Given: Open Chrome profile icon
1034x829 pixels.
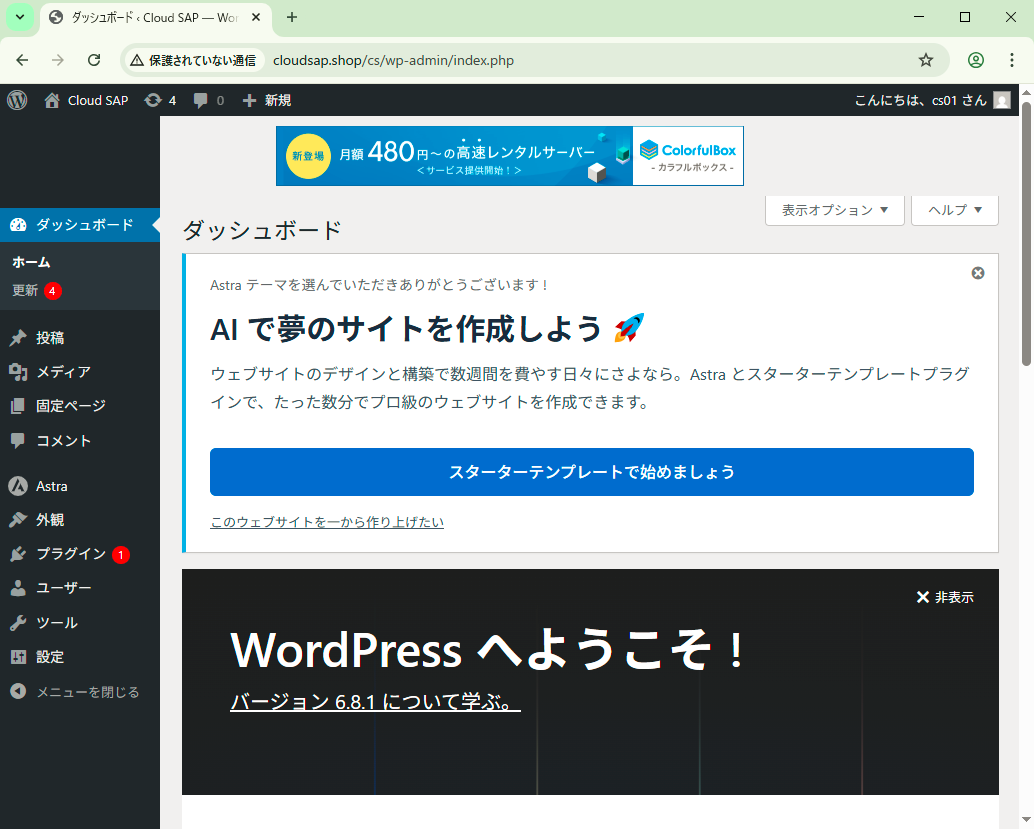Looking at the screenshot, I should 976,60.
